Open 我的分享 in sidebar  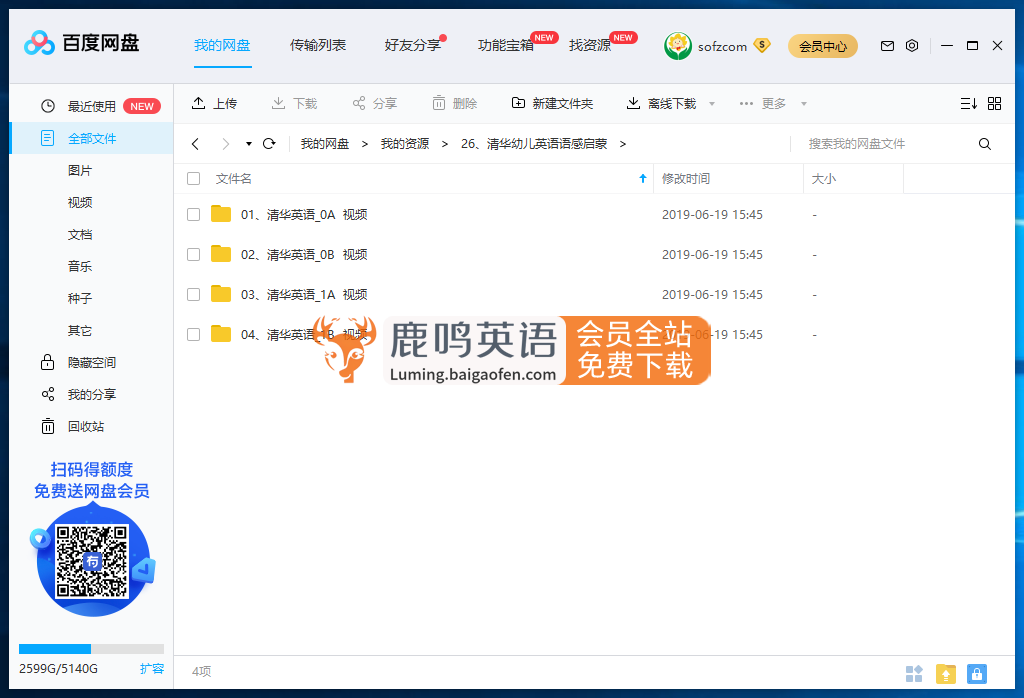(x=91, y=394)
